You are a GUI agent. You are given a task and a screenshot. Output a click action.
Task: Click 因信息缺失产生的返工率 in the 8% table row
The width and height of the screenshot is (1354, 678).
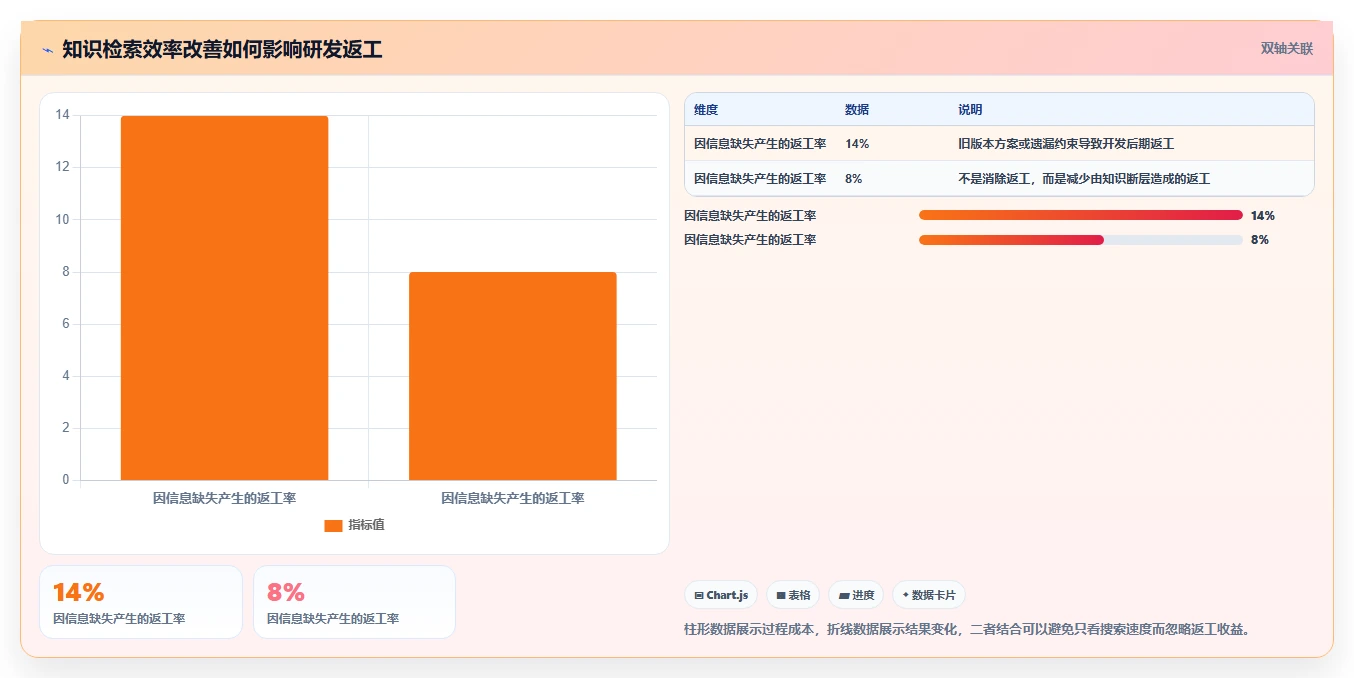point(760,179)
